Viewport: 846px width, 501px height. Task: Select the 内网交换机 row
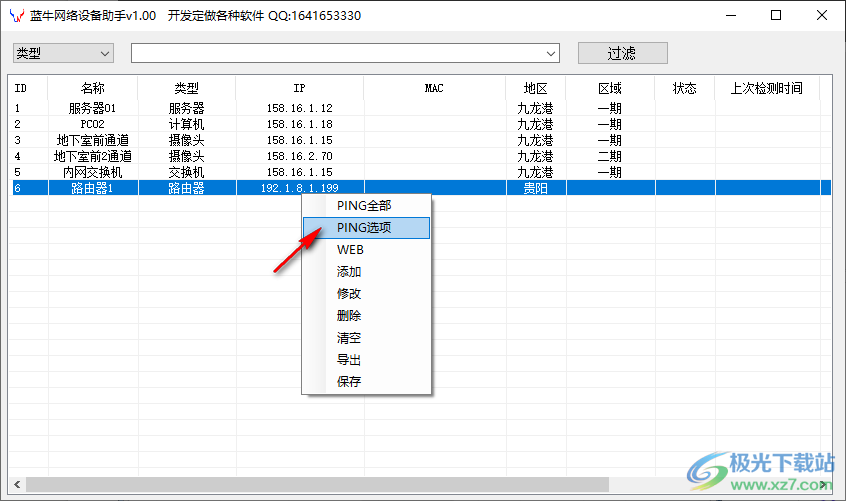pos(420,173)
